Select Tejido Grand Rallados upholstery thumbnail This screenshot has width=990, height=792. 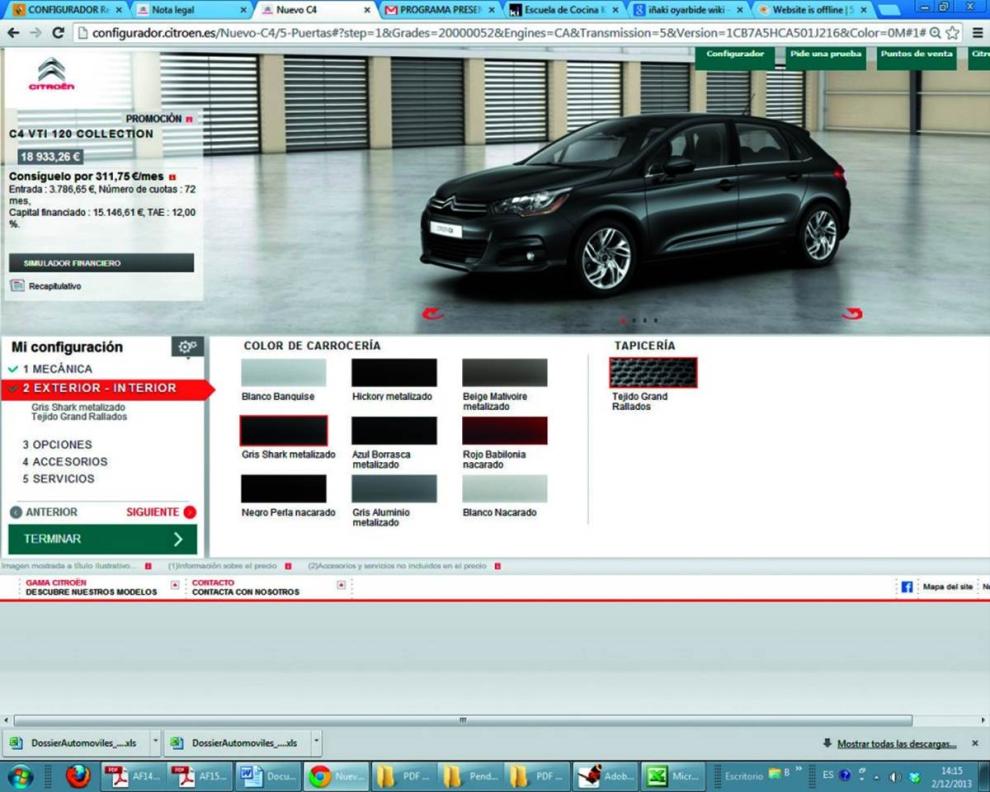[653, 373]
